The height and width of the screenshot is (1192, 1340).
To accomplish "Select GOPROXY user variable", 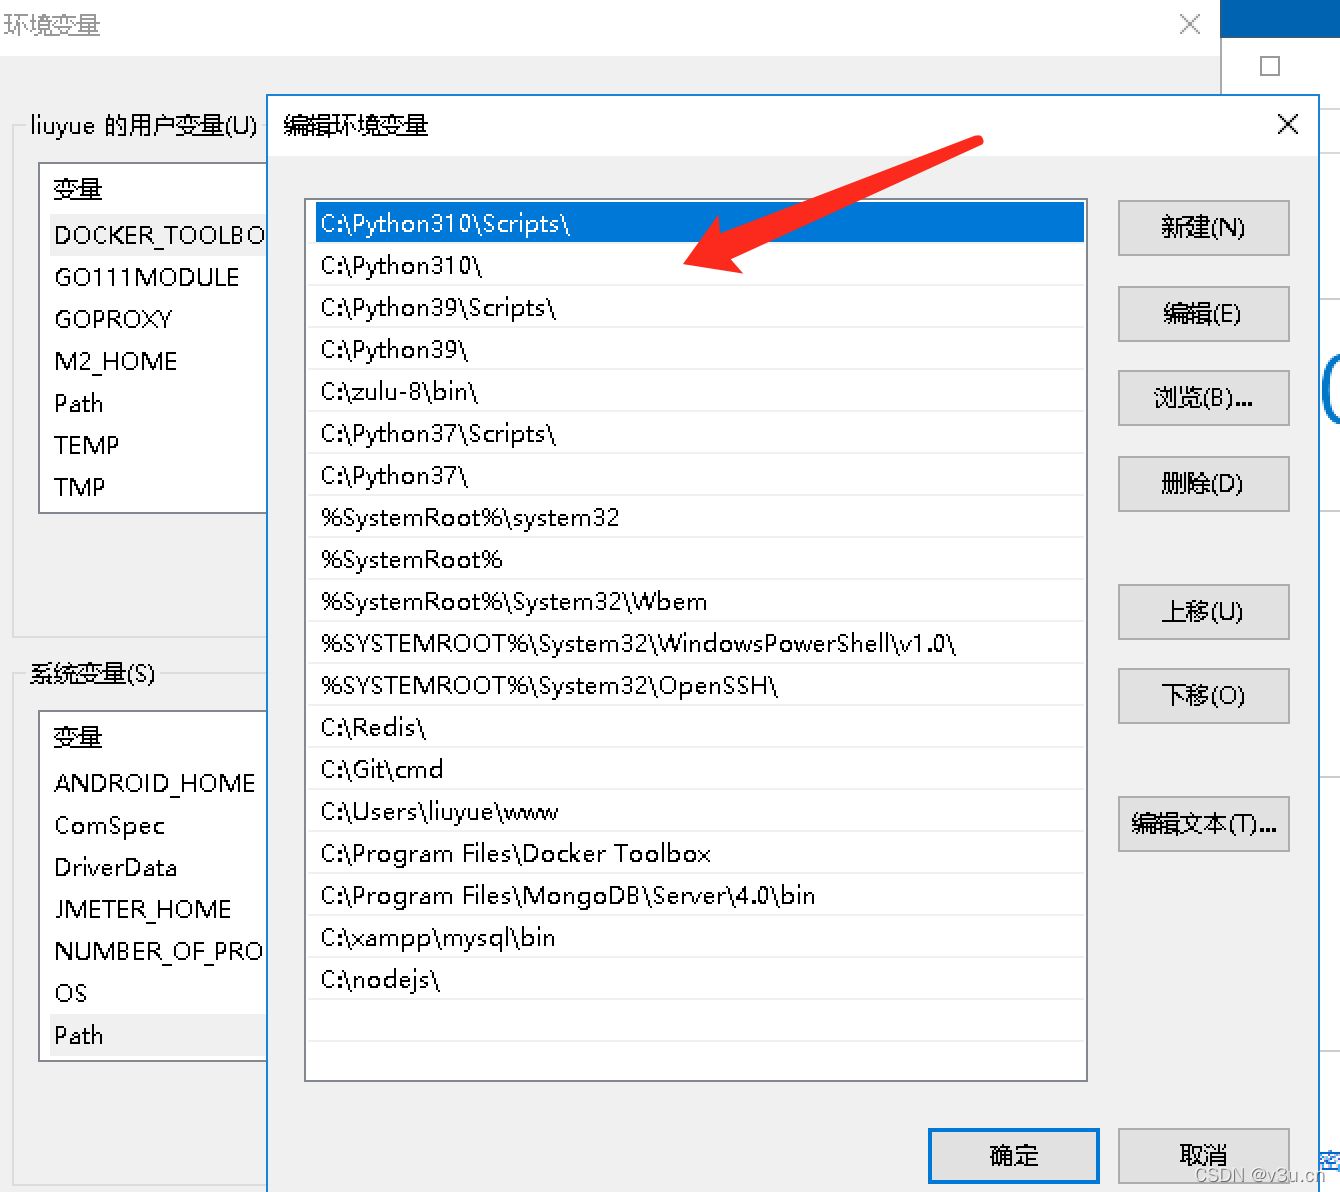I will tap(158, 319).
